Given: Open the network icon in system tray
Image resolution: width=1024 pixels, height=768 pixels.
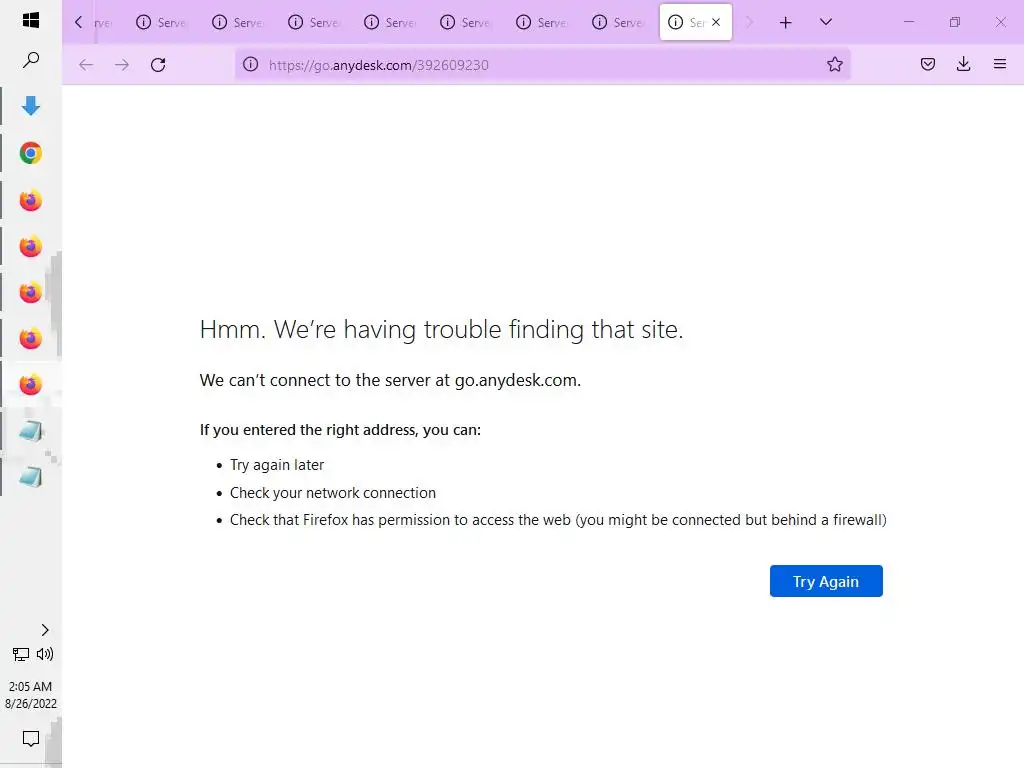Looking at the screenshot, I should point(21,654).
